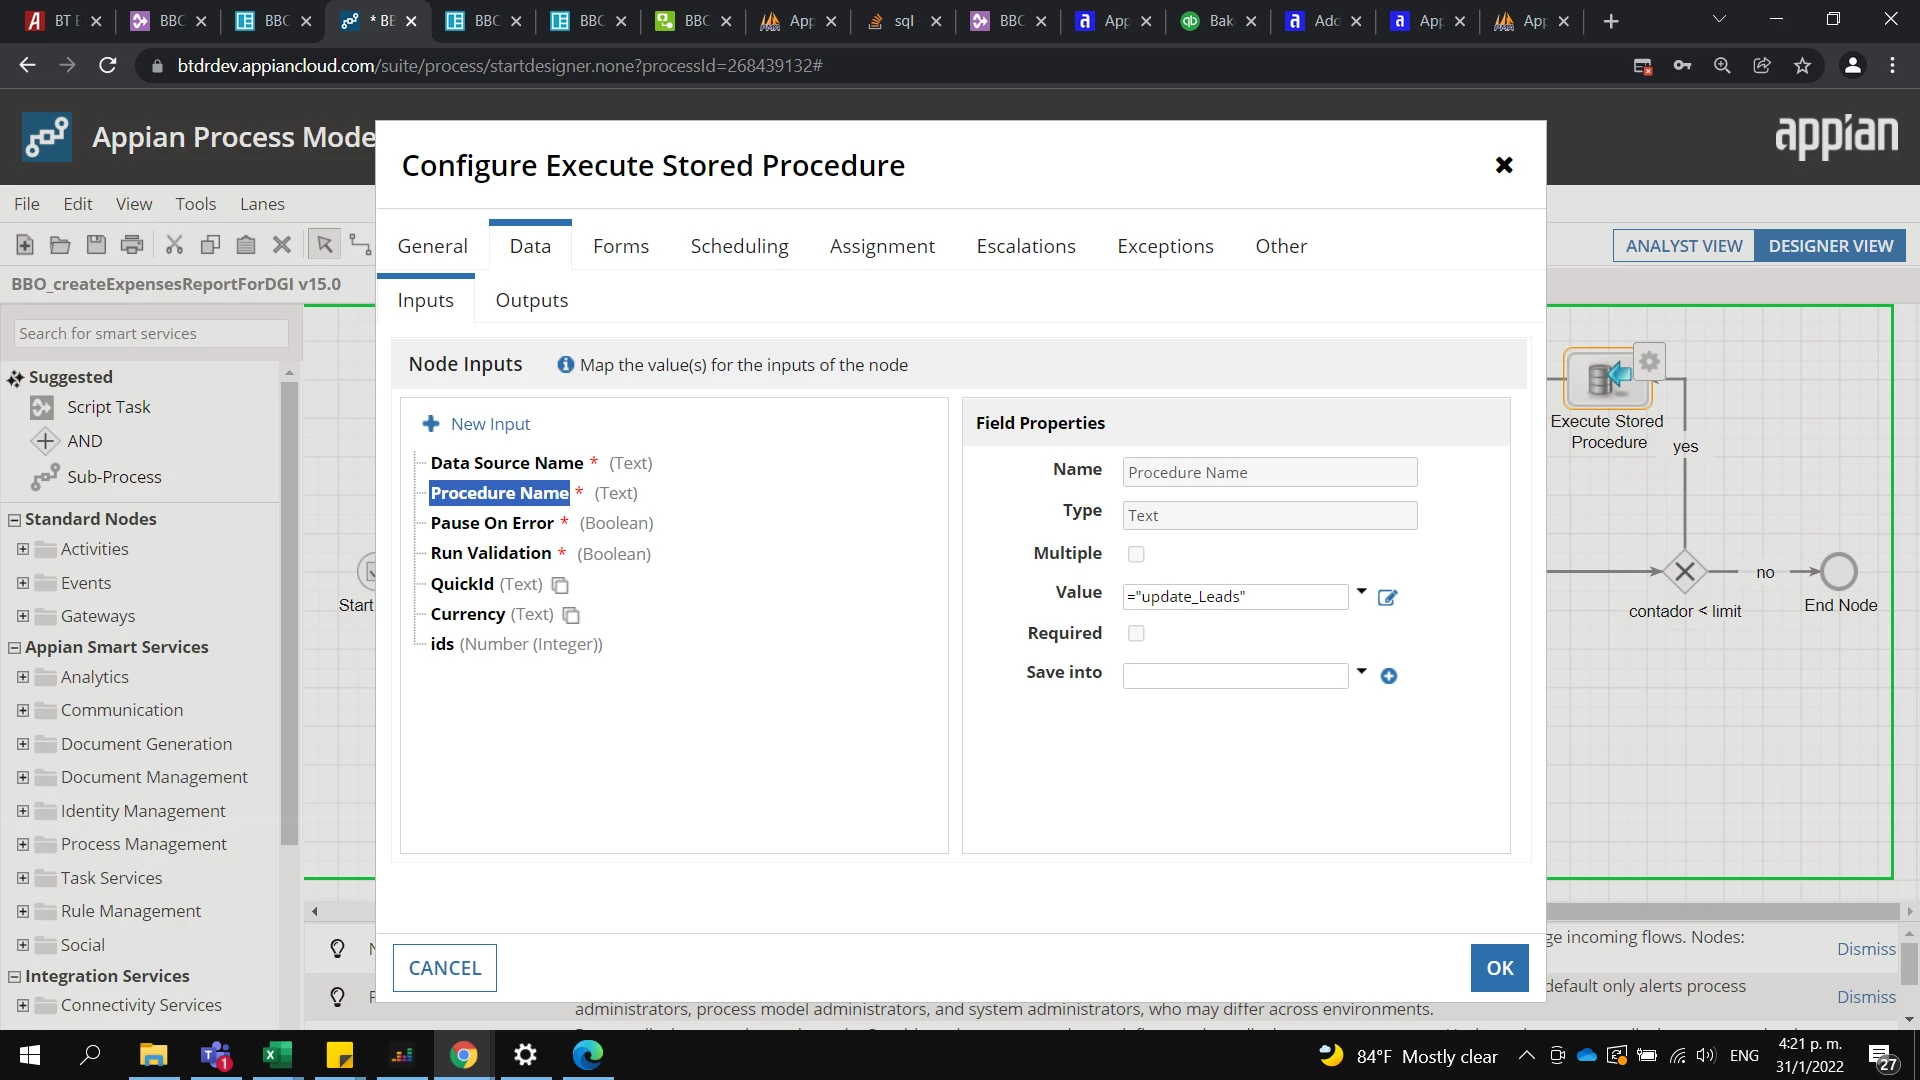This screenshot has height=1080, width=1920.
Task: Click the AND gateway suggested icon
Action: (45, 441)
